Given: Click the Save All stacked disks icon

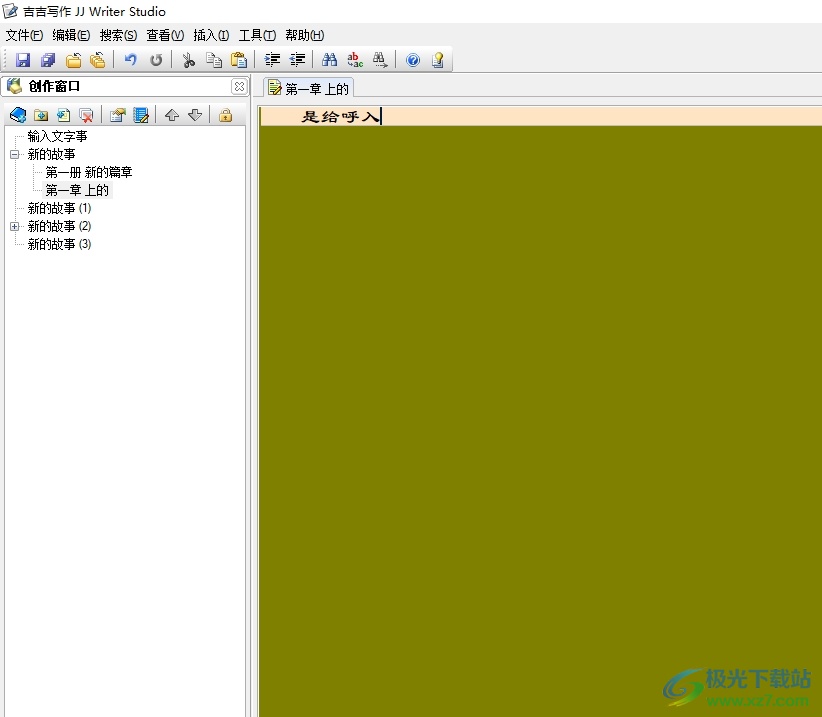Looking at the screenshot, I should 48,60.
